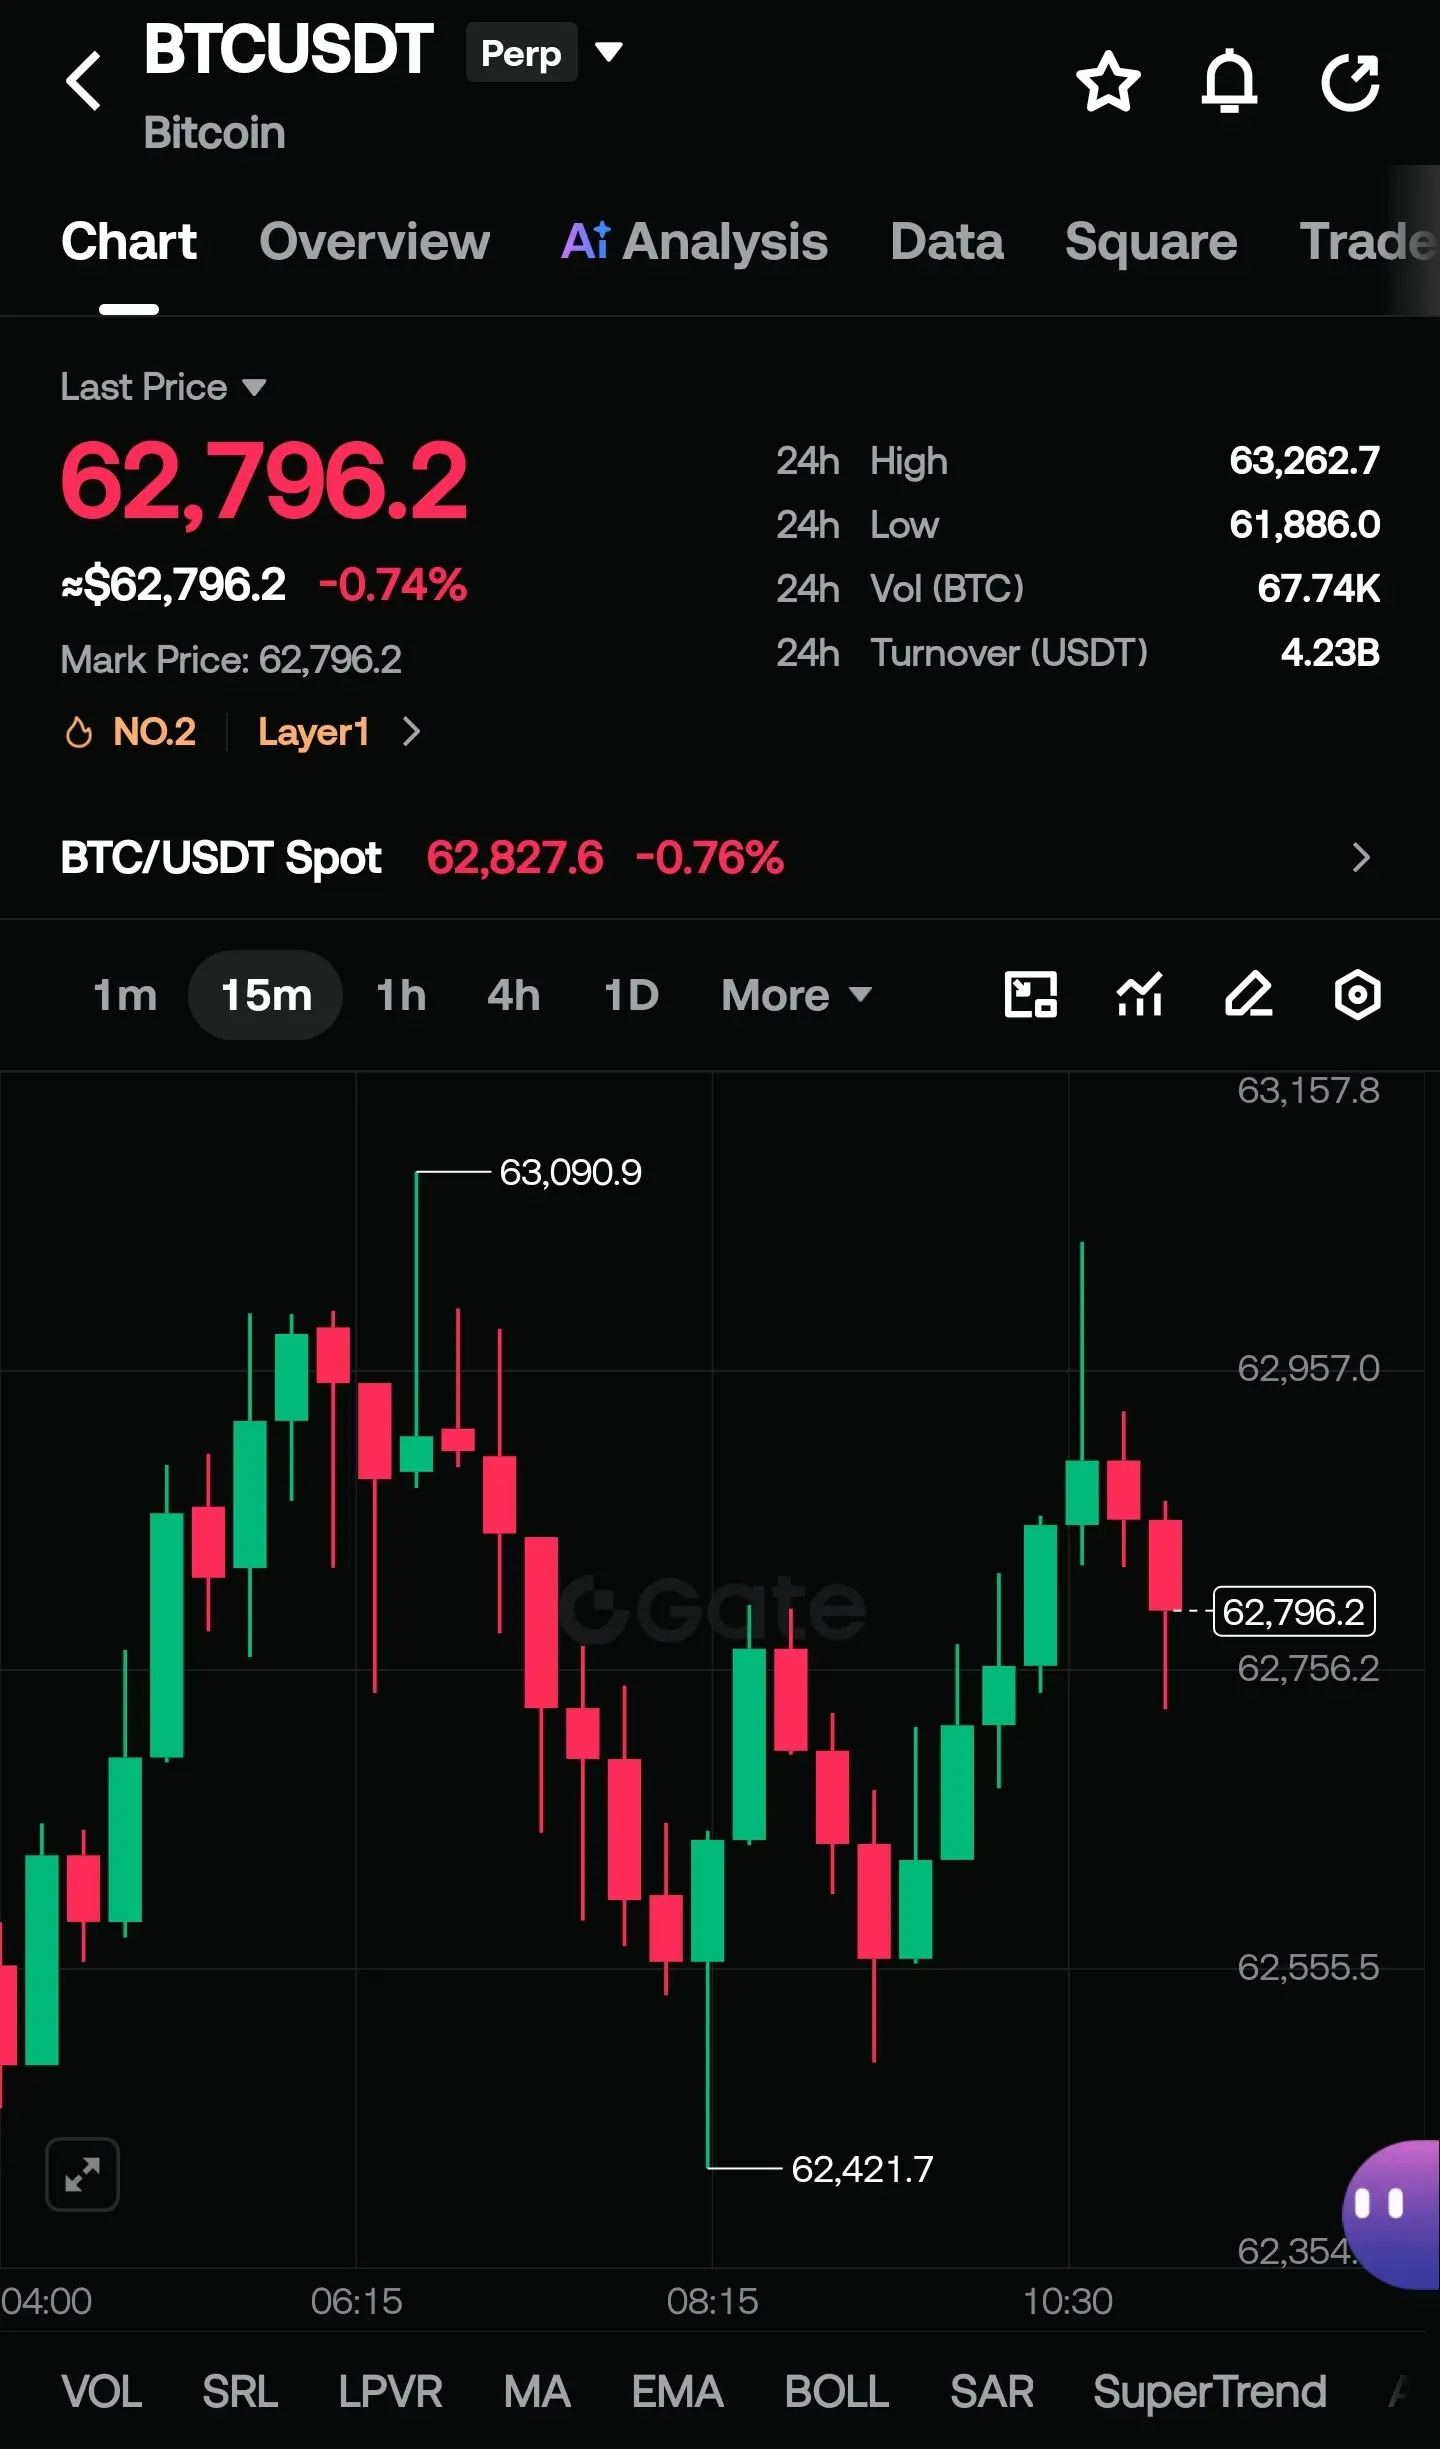
Task: Enable the SuperTrend indicator
Action: click(x=1210, y=2392)
